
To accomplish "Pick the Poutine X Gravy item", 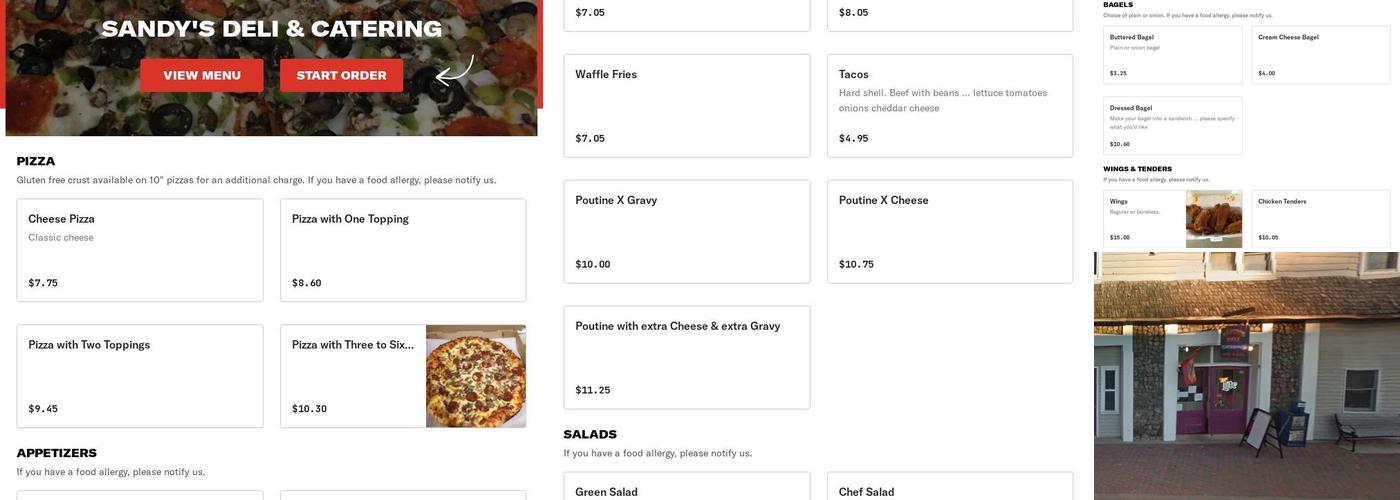I will click(687, 231).
